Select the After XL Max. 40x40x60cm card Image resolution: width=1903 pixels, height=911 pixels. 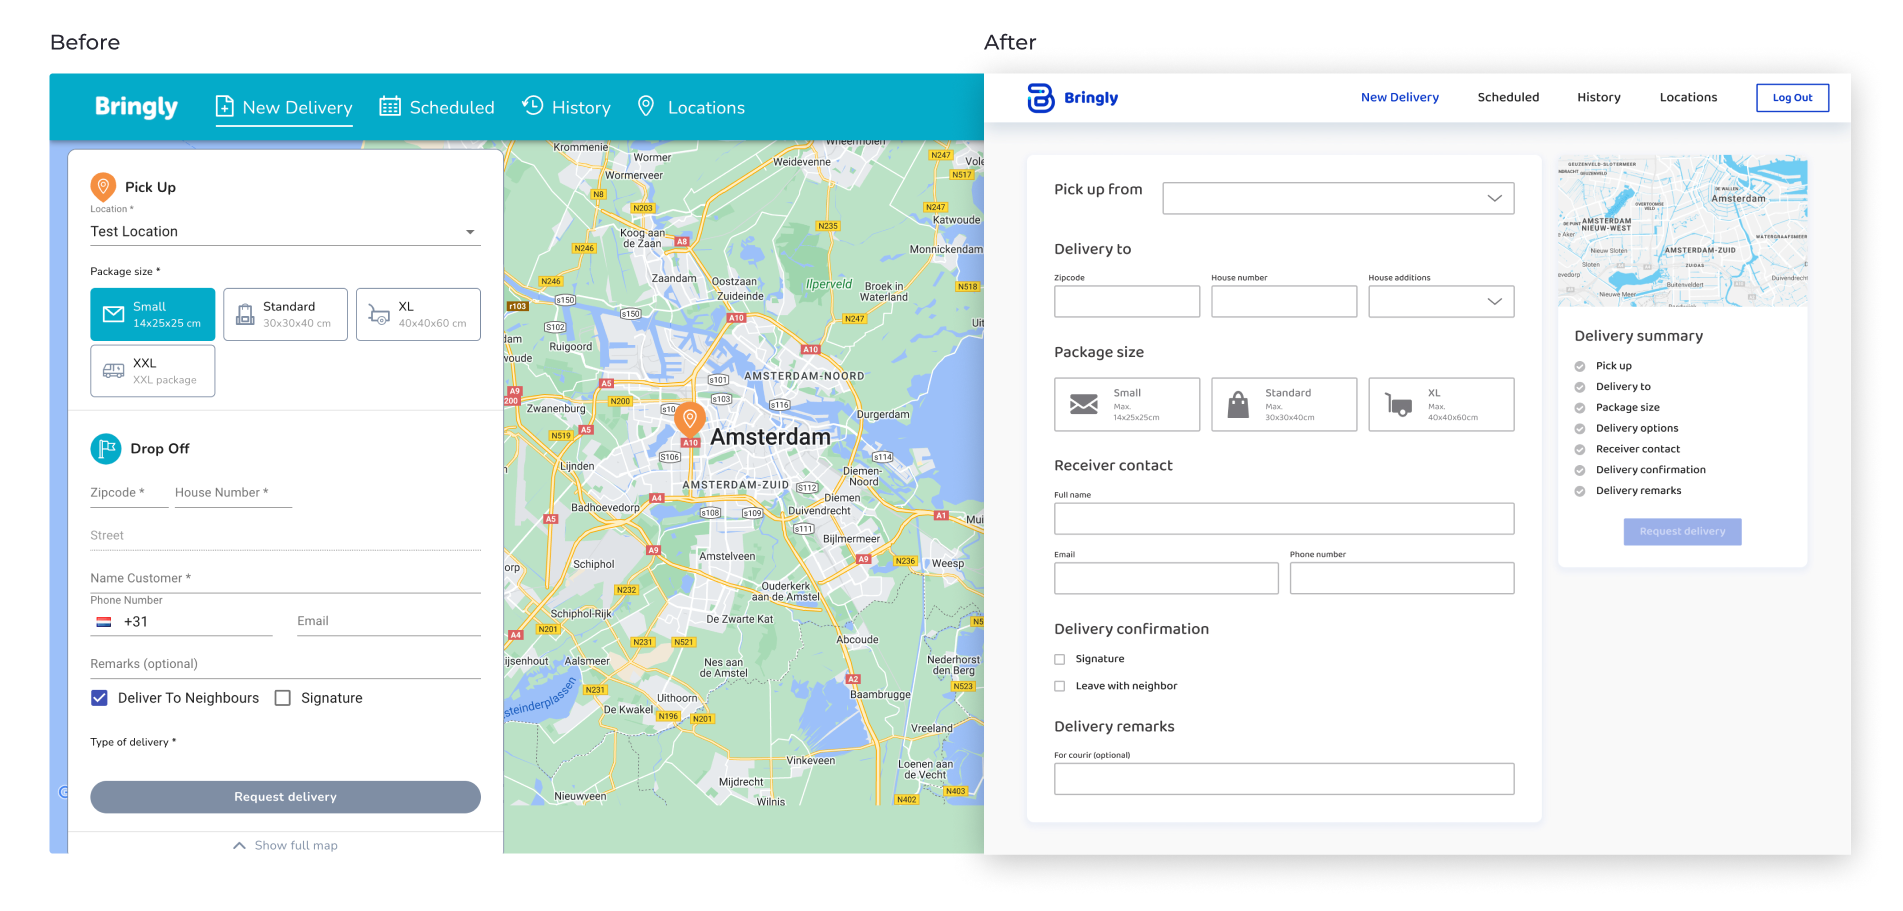point(1441,404)
